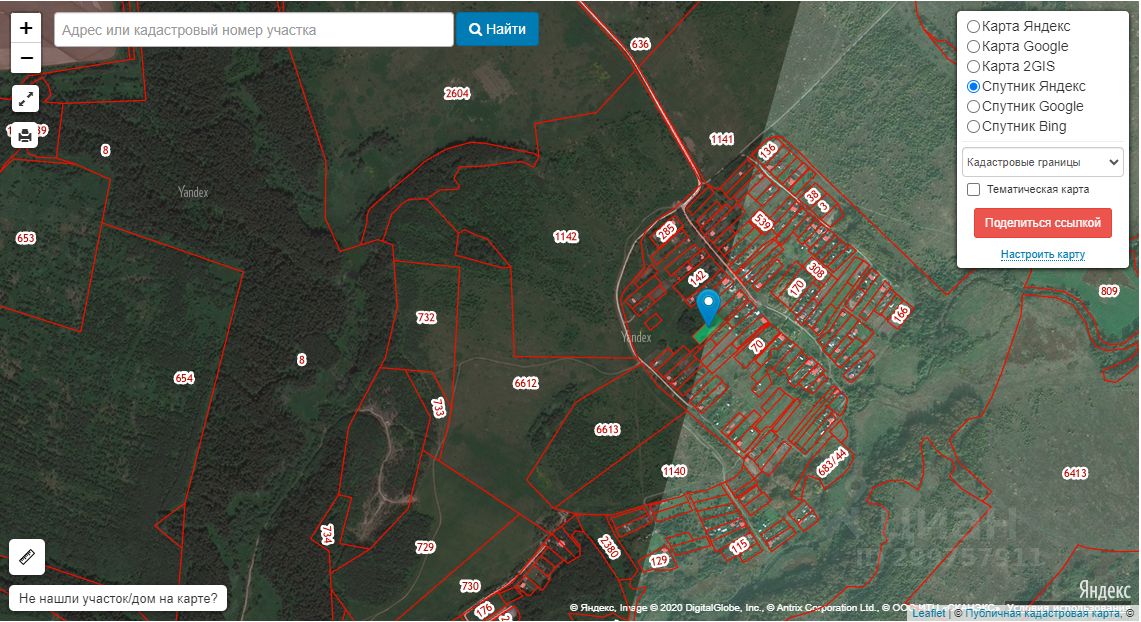Print the map using printer icon

[25, 135]
